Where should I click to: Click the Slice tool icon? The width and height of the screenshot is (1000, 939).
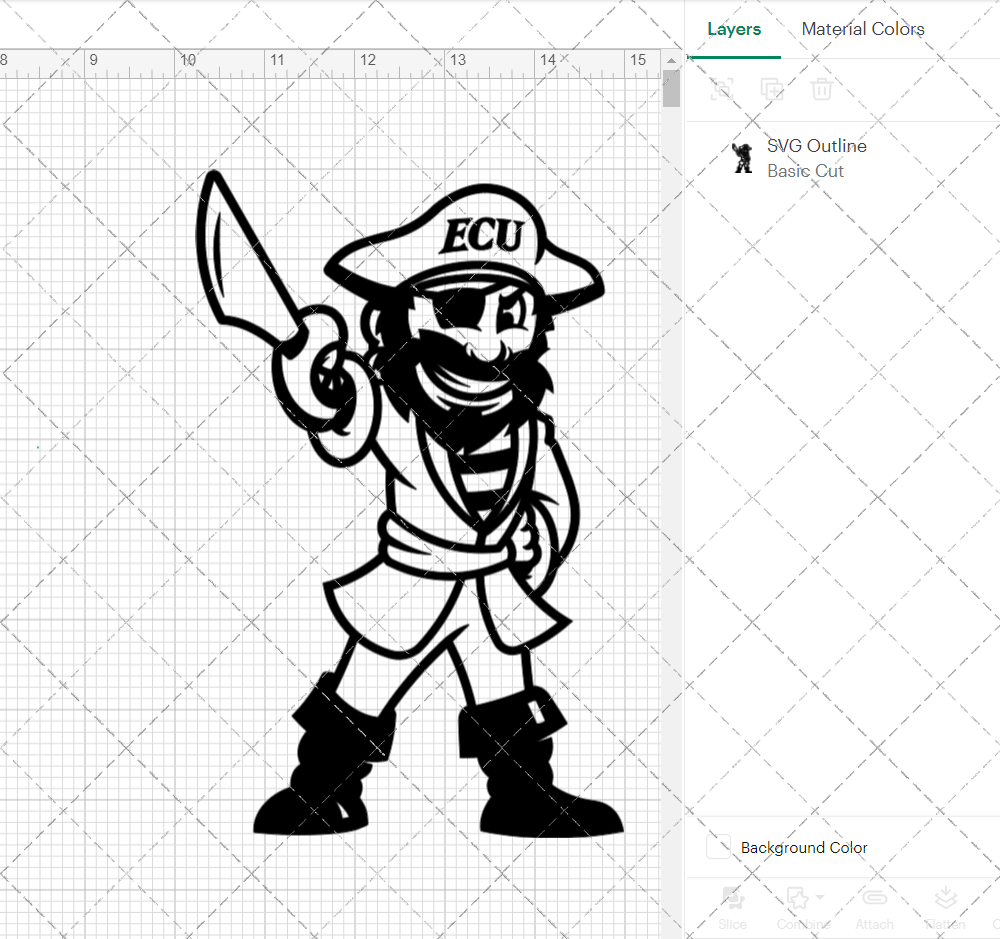(732, 898)
